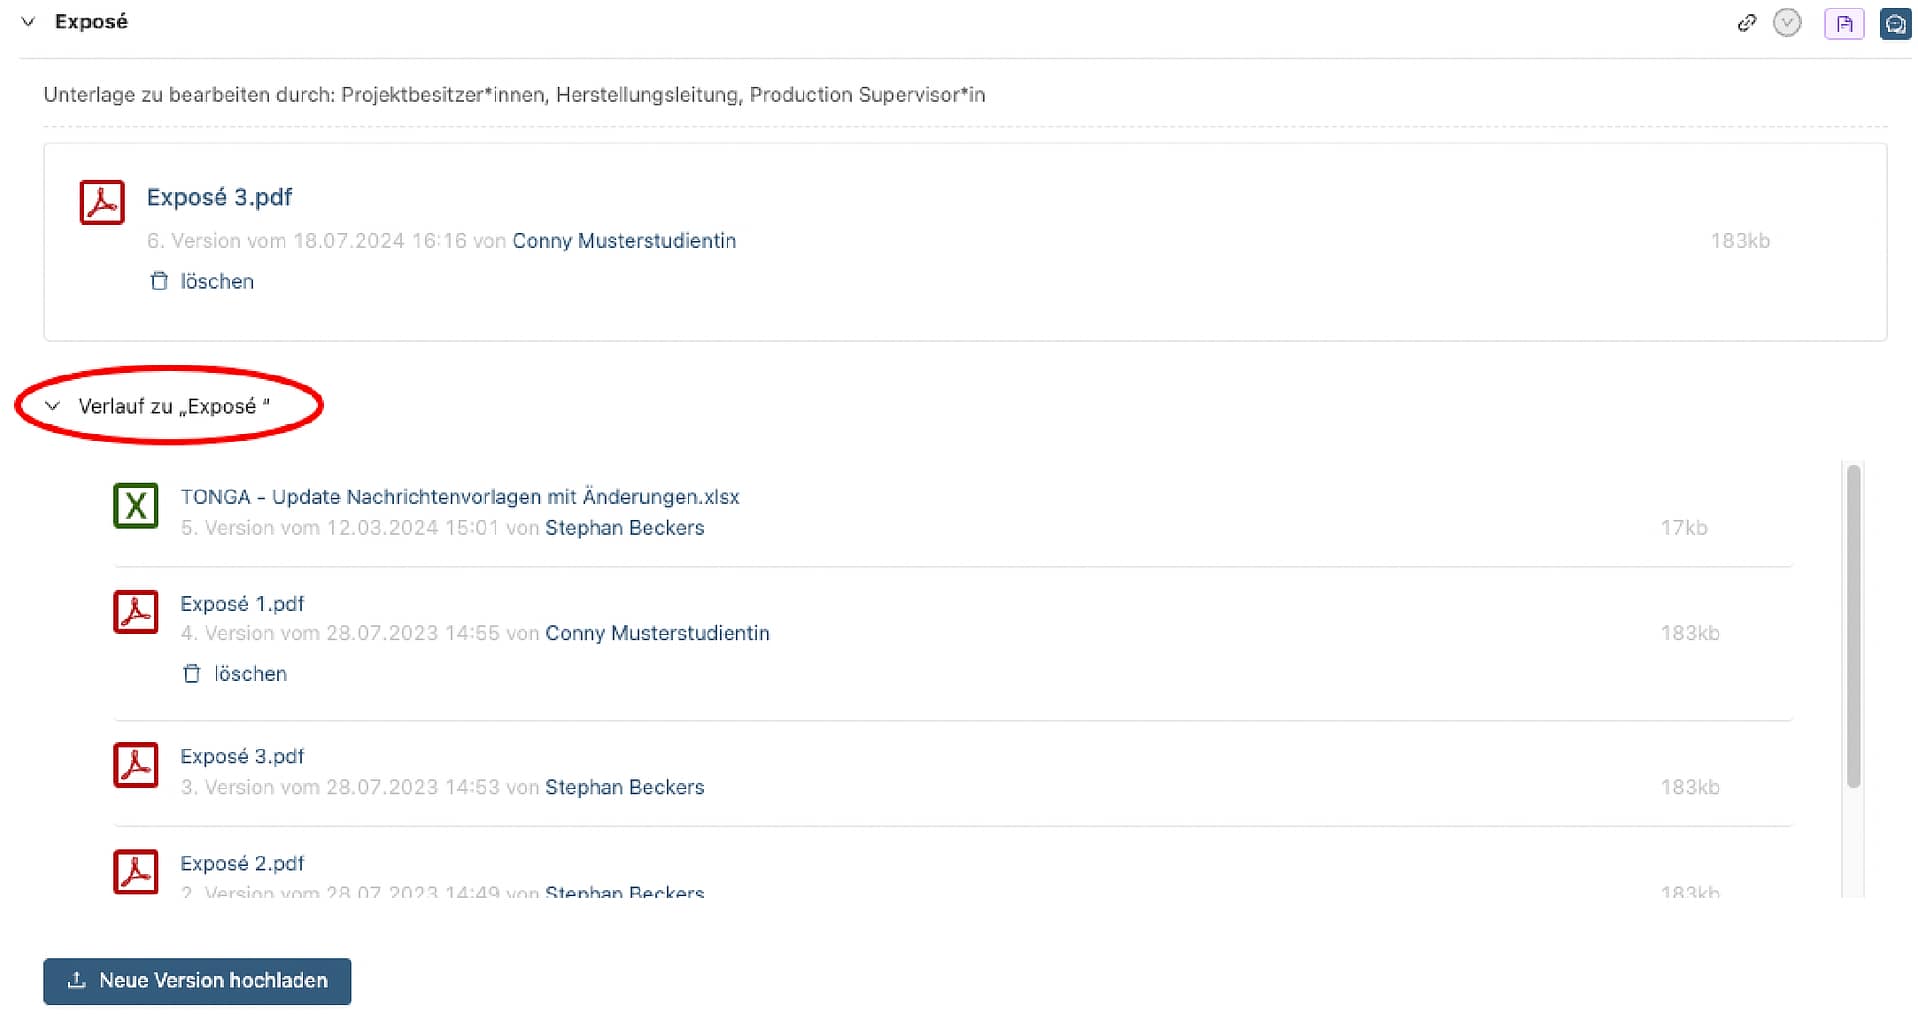The width and height of the screenshot is (1918, 1014).
Task: Click the history list vertical scrollbar
Action: pyautogui.click(x=1853, y=626)
